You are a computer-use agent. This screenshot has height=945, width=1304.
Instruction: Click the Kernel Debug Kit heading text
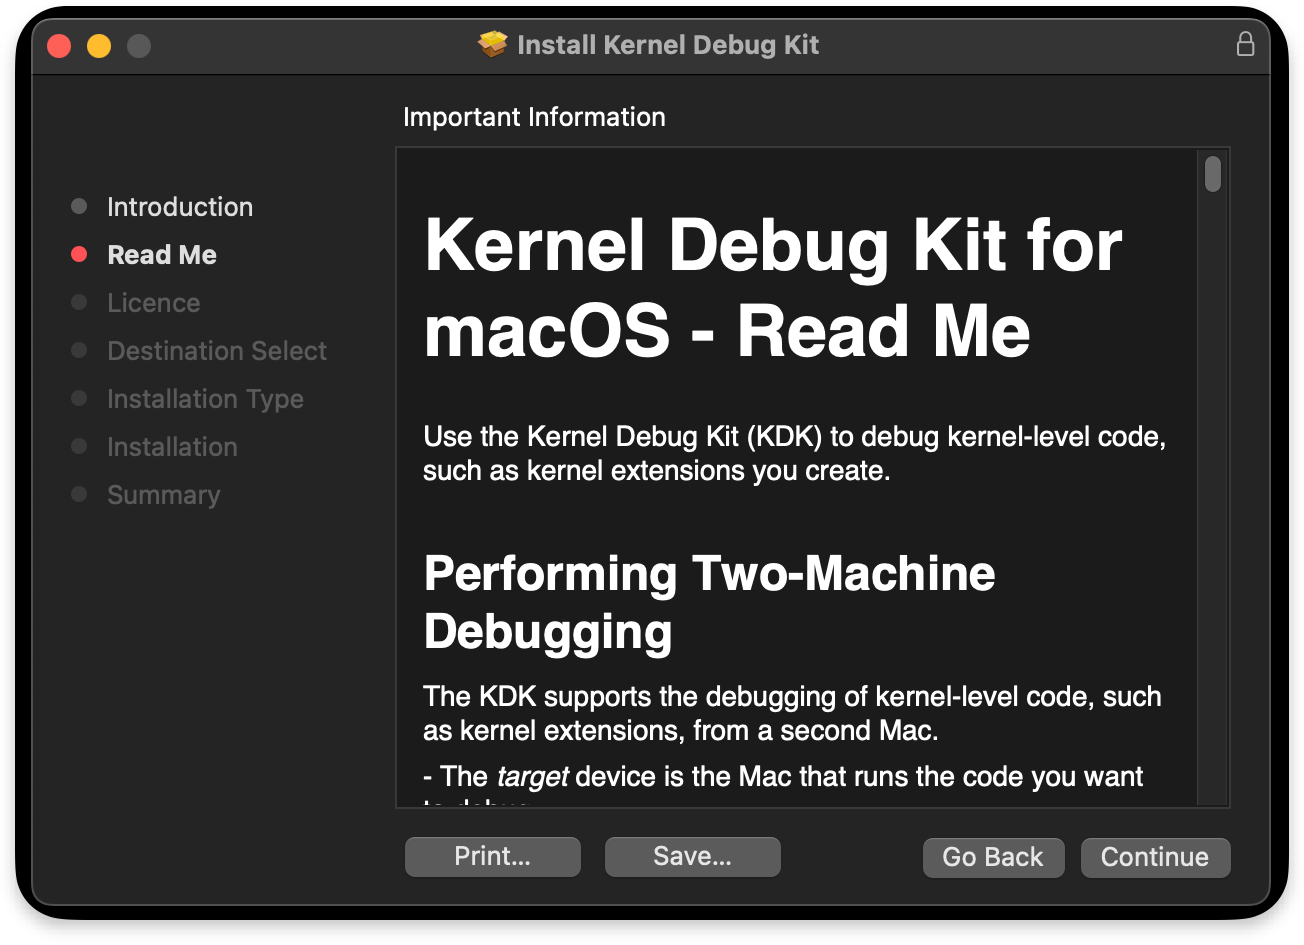(774, 287)
